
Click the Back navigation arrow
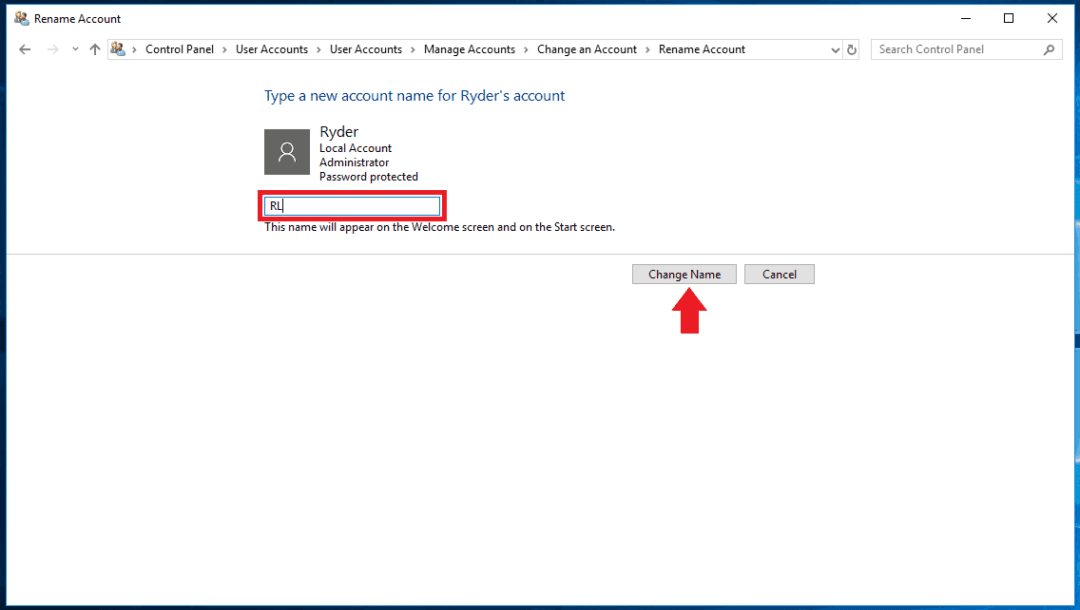(25, 50)
